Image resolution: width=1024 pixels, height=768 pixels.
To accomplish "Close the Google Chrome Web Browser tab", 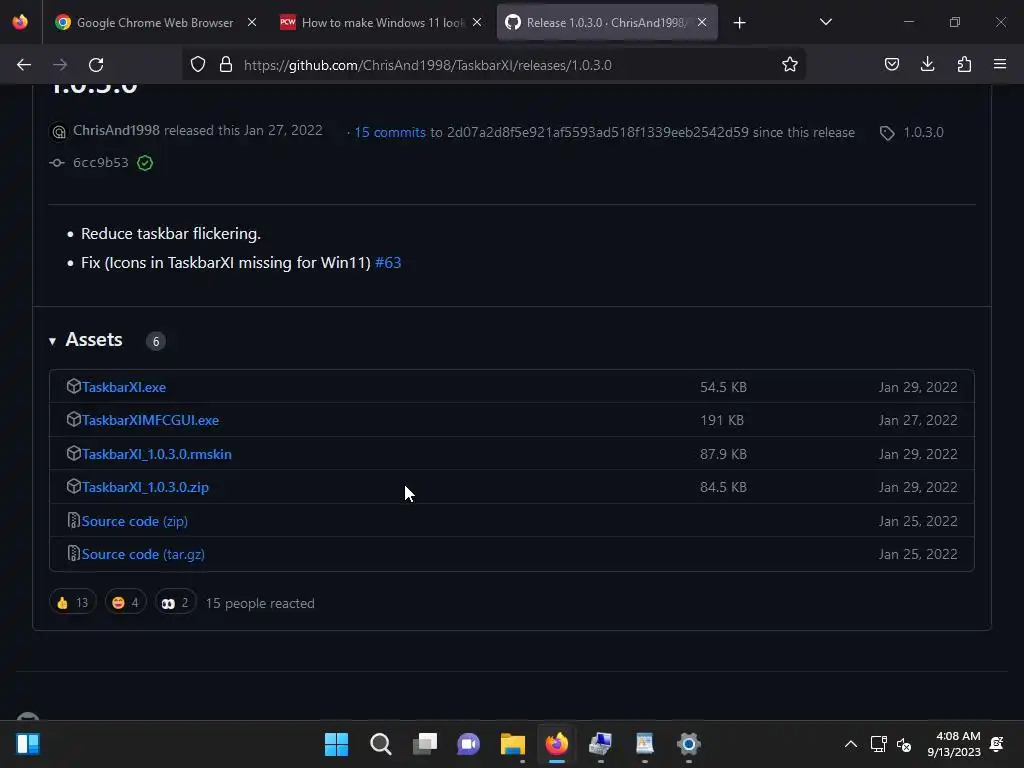I will coord(252,23).
